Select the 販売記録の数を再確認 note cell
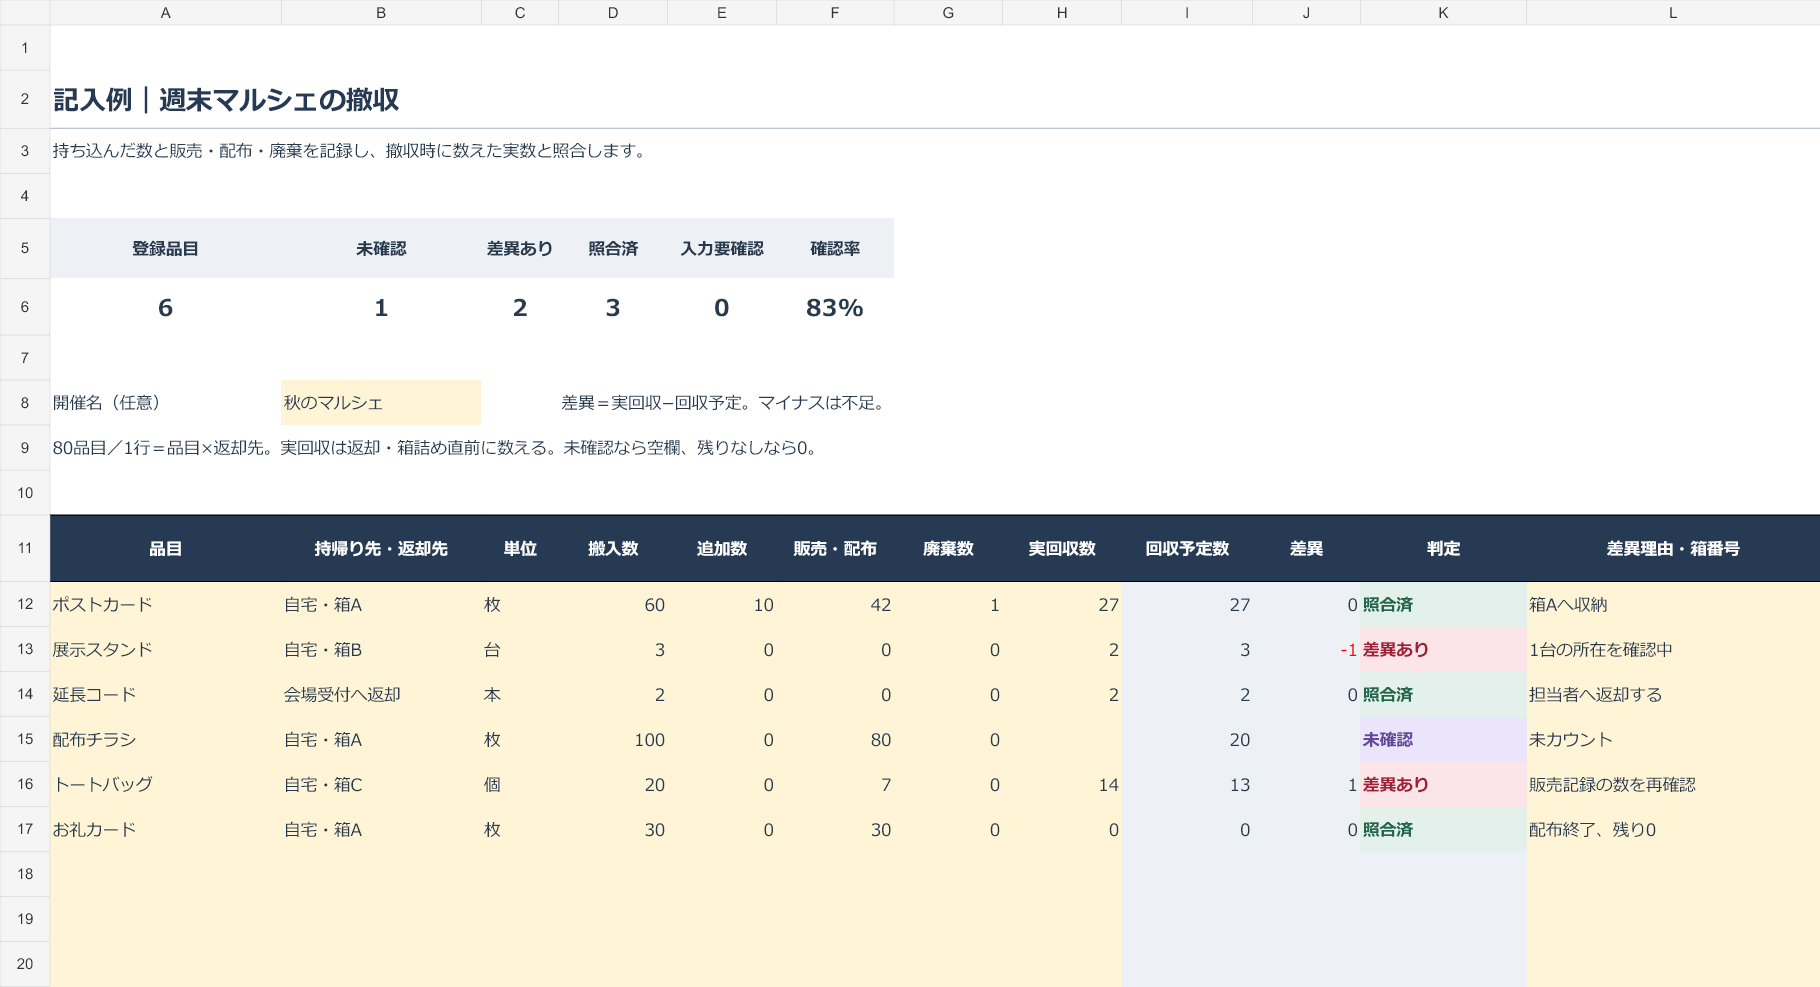Image resolution: width=1820 pixels, height=987 pixels. pos(1673,785)
